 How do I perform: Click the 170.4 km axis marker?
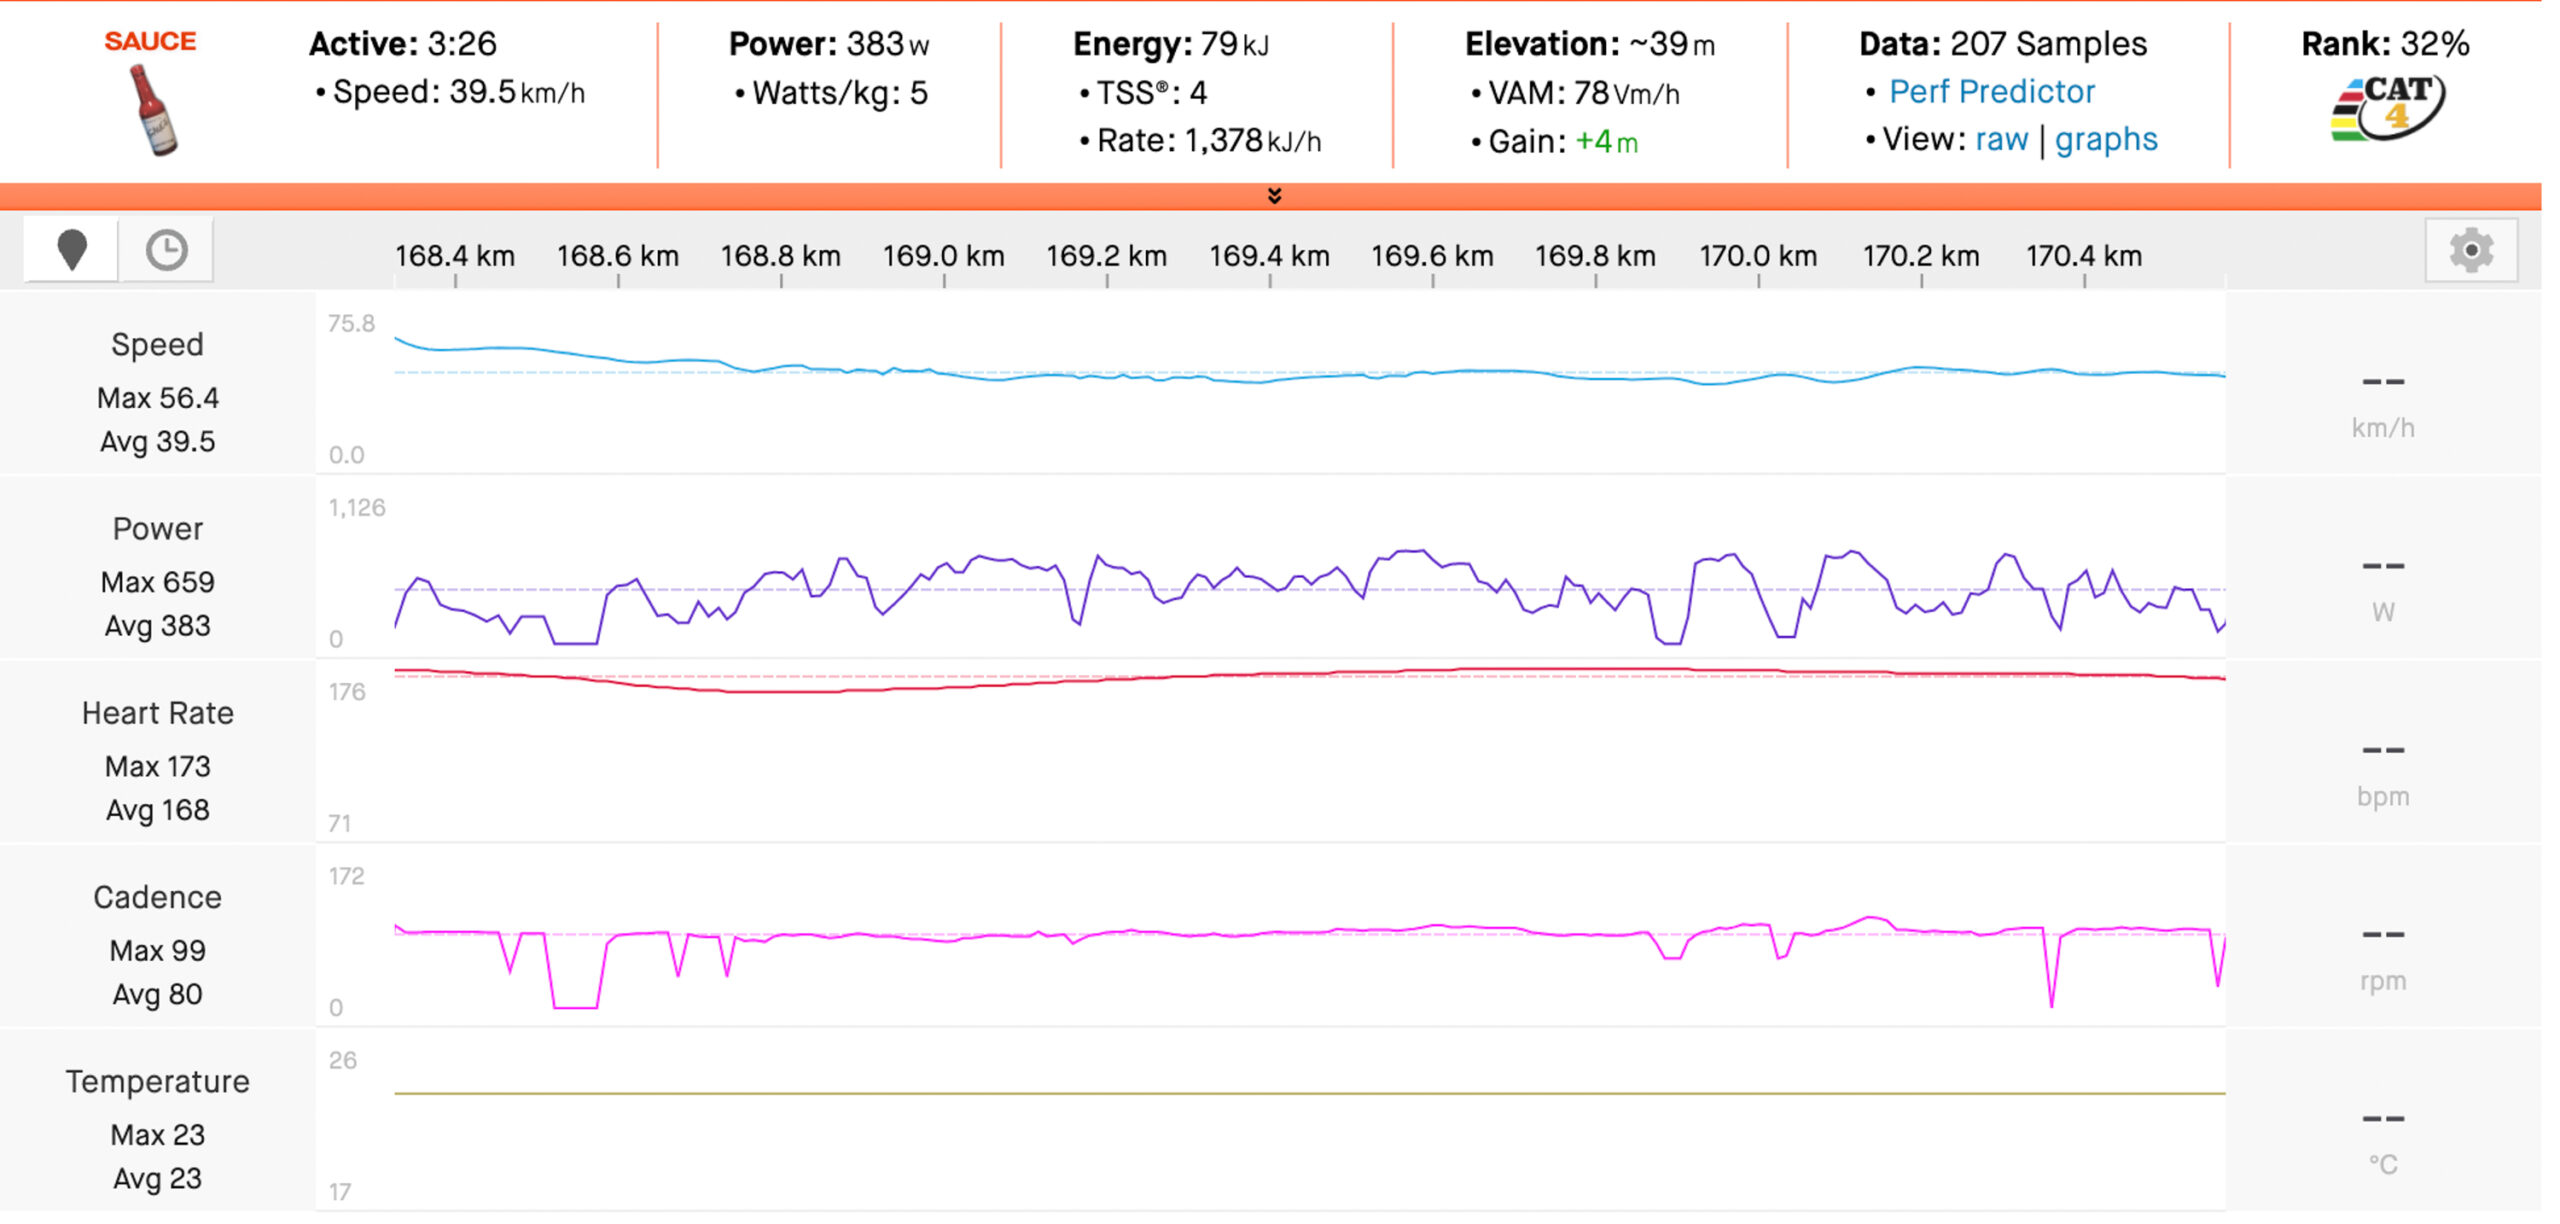[2084, 256]
